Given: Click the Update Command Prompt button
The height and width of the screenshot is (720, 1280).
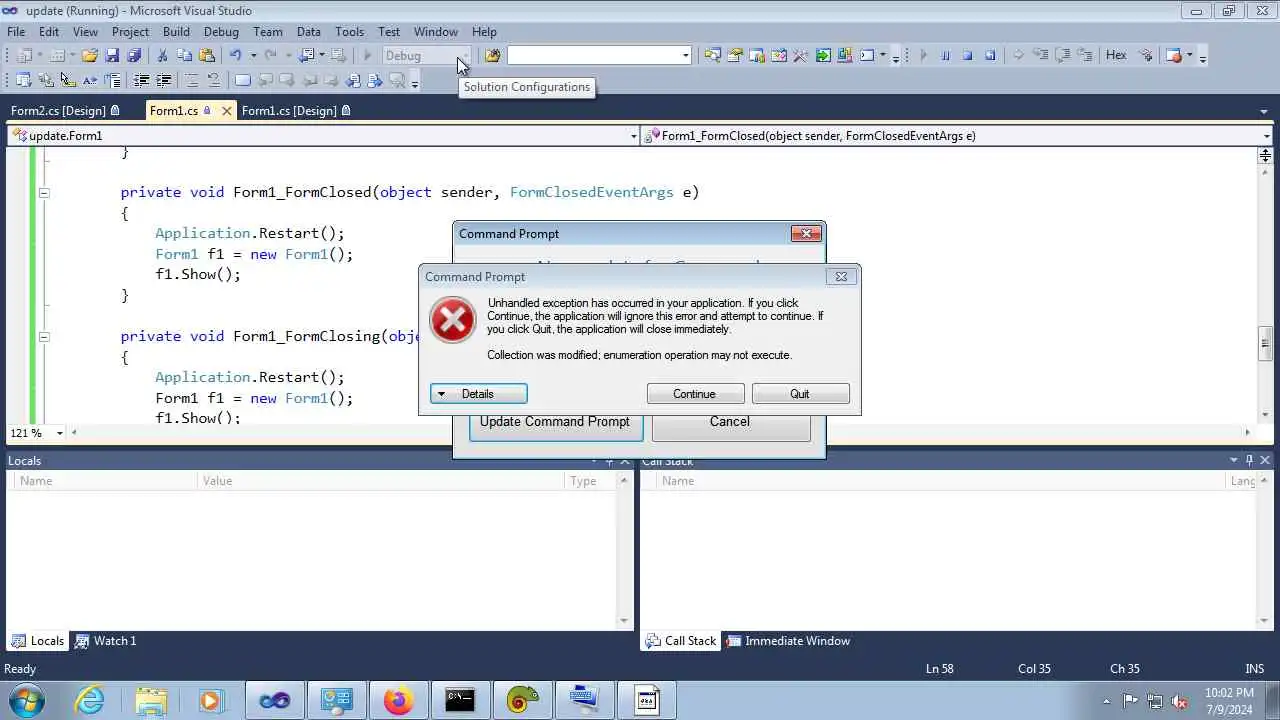Looking at the screenshot, I should pos(555,422).
